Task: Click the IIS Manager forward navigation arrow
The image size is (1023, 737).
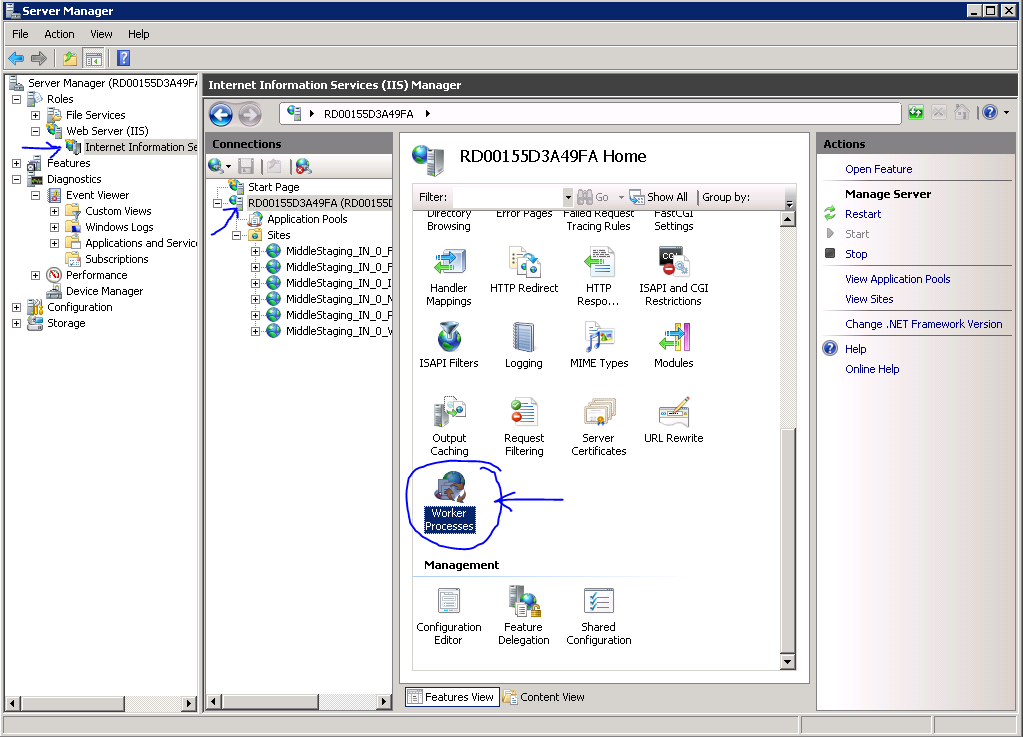Action: point(249,115)
